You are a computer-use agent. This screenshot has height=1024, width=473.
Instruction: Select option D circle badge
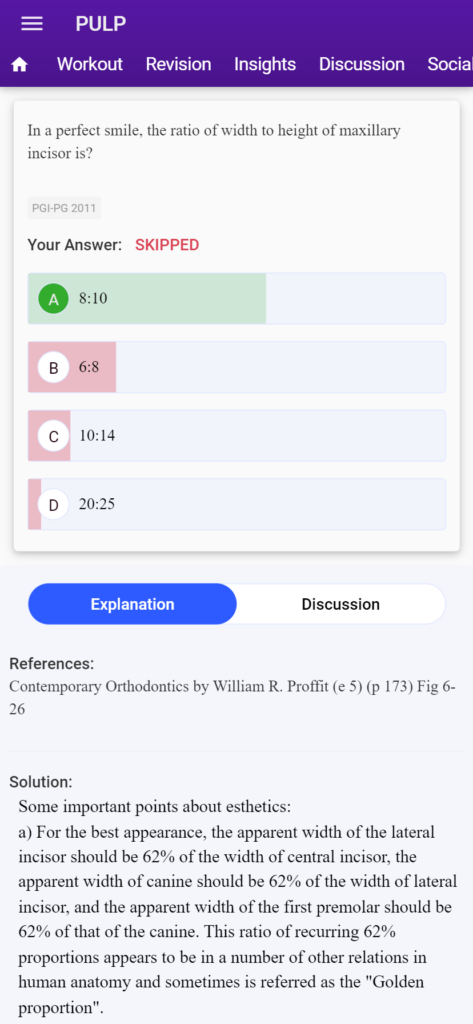click(x=54, y=505)
